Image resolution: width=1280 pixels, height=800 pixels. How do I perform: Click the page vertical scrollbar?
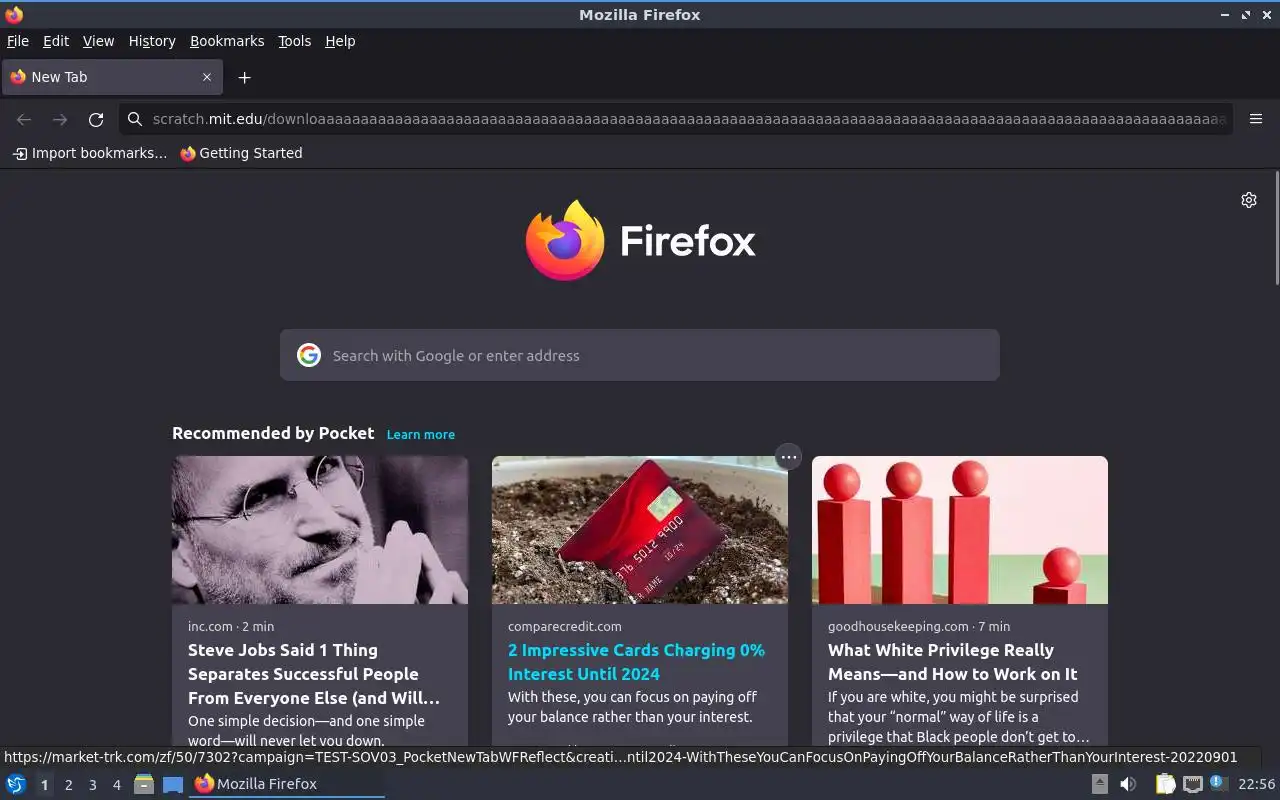pos(1276,228)
